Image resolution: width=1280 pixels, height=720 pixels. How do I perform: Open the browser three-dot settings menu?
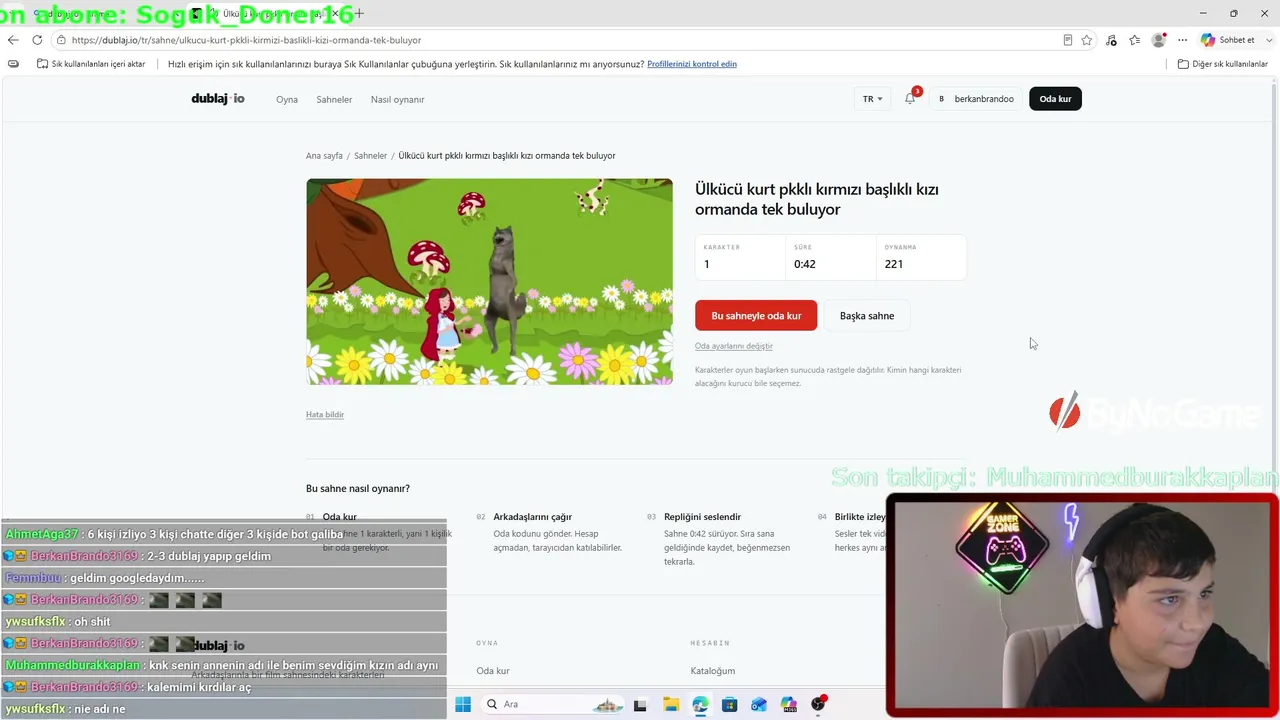pos(1183,40)
